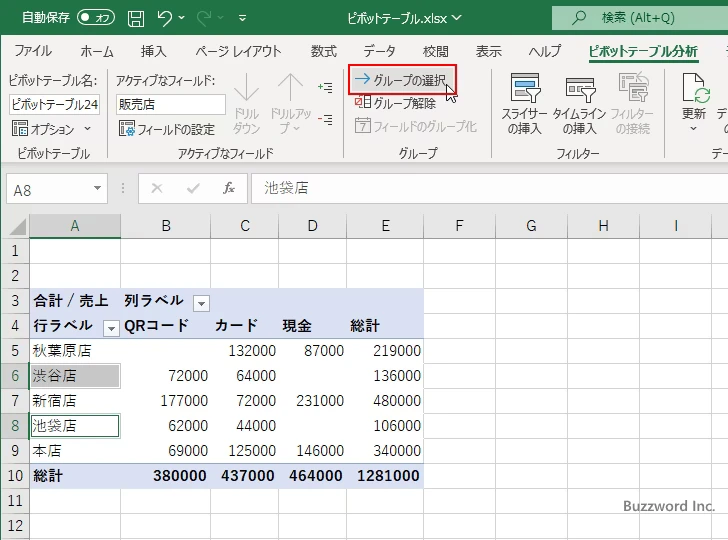Click the Undo arrow icon

click(164, 18)
